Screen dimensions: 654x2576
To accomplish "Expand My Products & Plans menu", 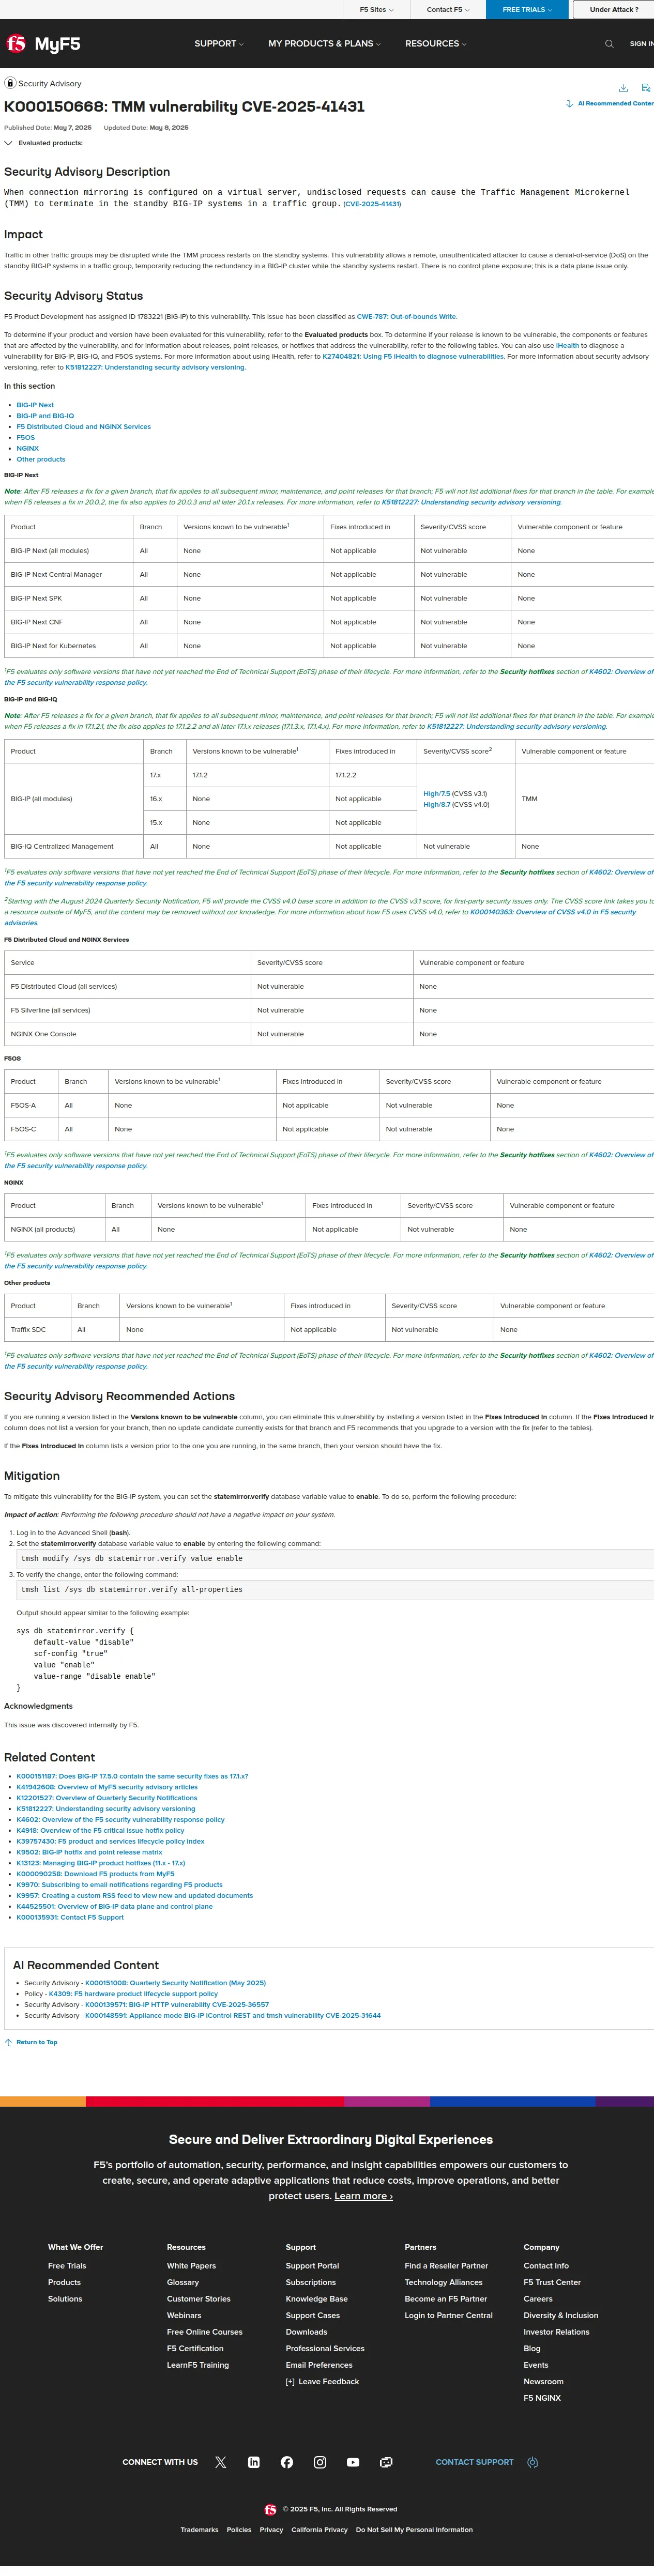I will pos(325,44).
